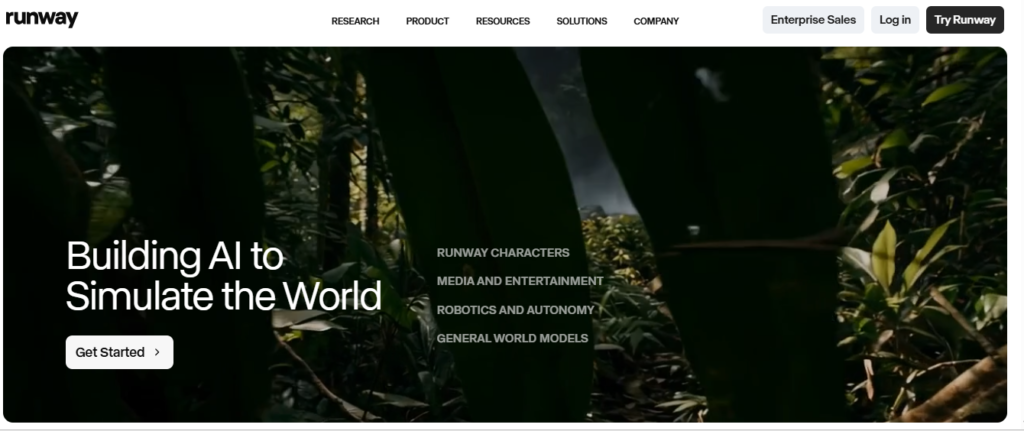Select the General World Models link
Image resolution: width=1024 pixels, height=431 pixels.
point(512,338)
